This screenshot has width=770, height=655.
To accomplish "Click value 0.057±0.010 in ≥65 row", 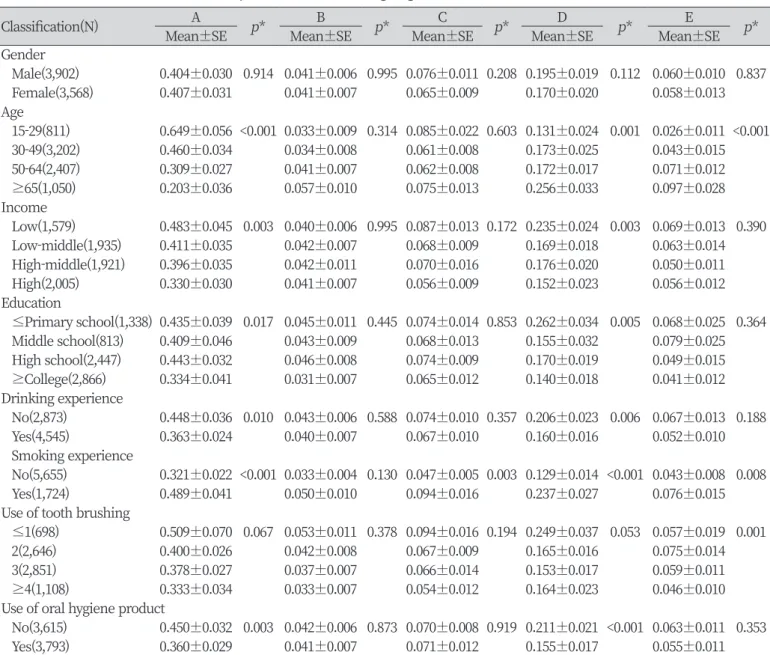I will tap(320, 189).
